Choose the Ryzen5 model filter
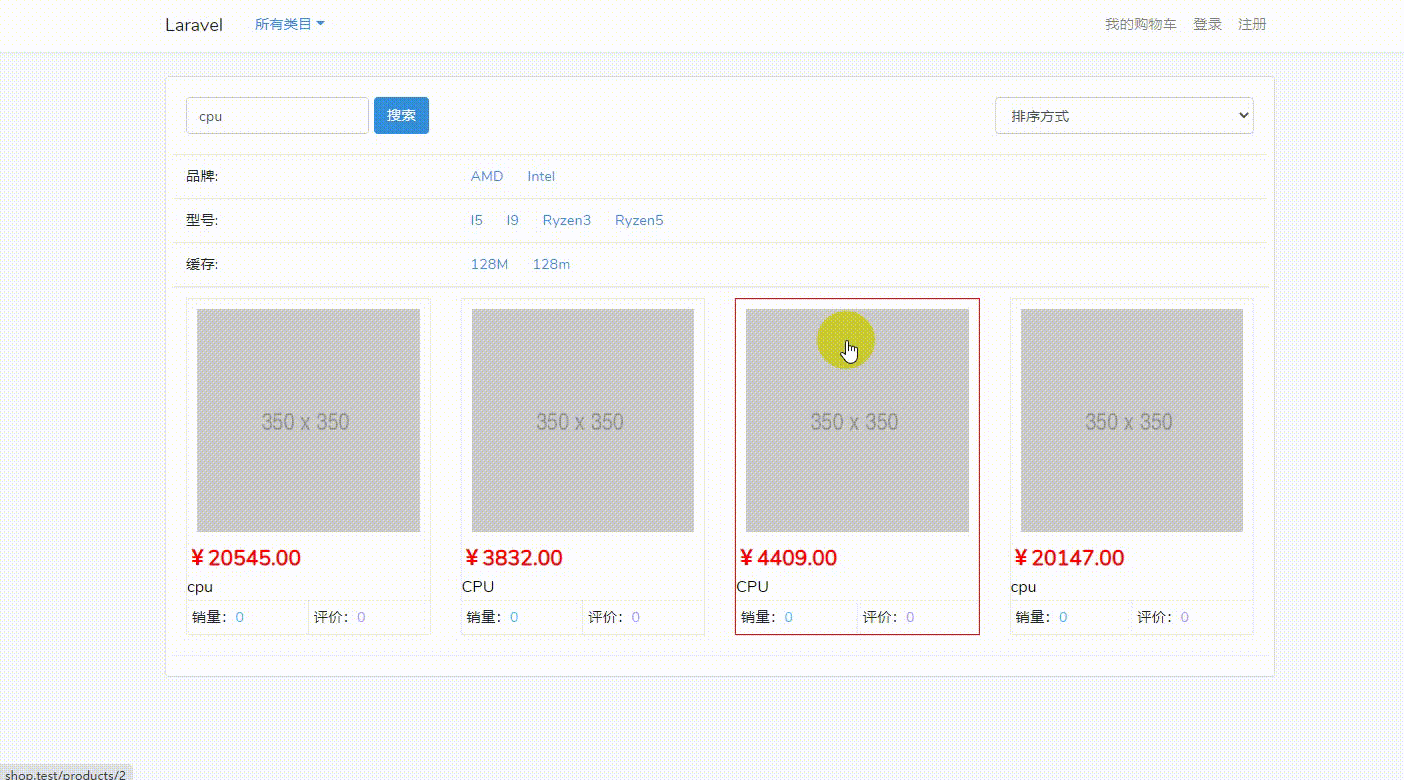 click(639, 220)
